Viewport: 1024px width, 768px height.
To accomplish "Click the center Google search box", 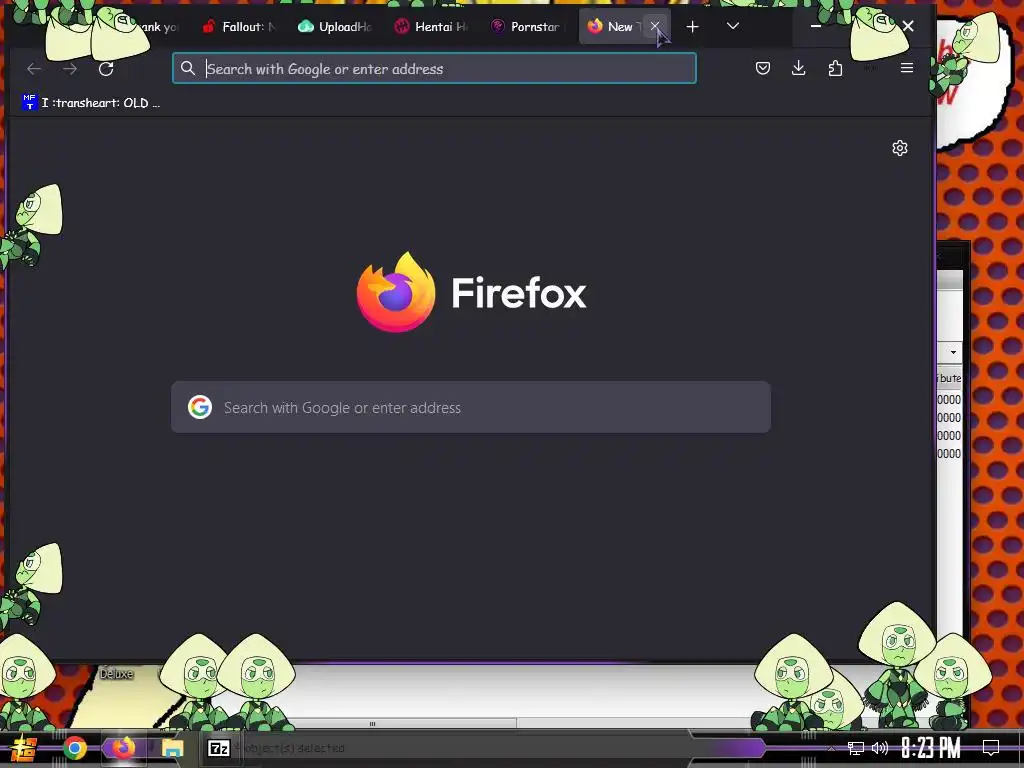I will pos(471,407).
